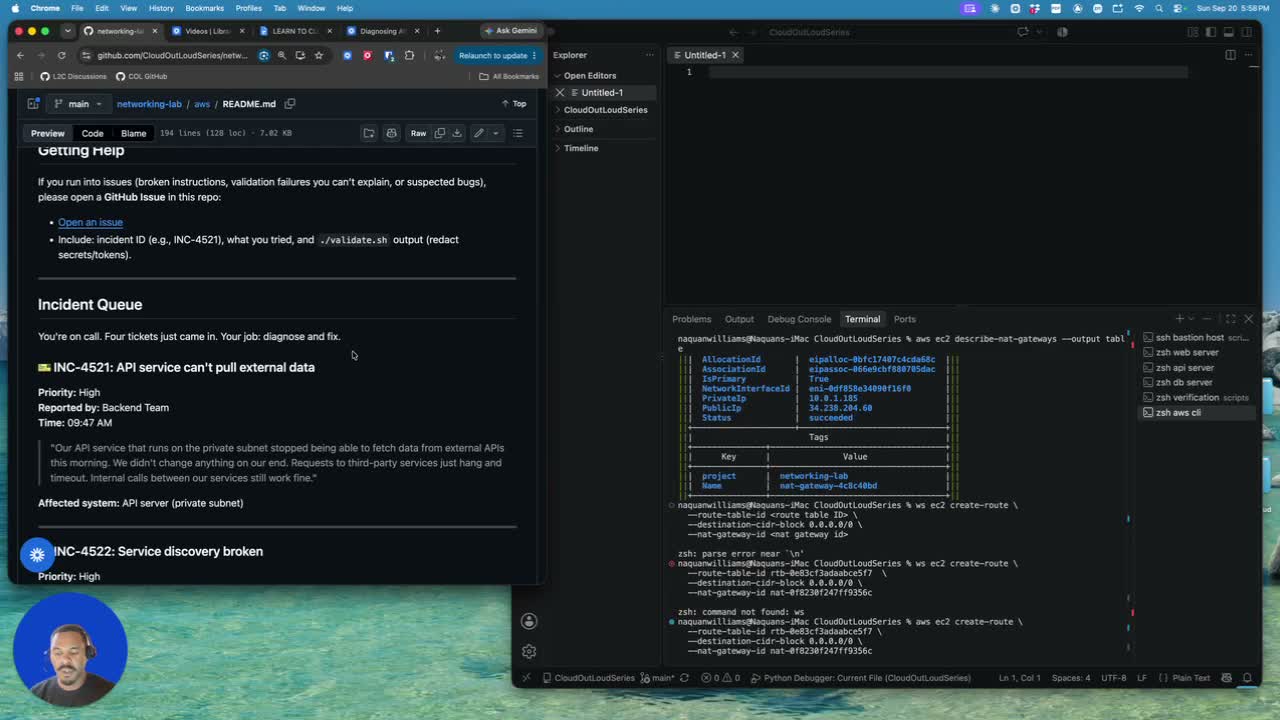Screen dimensions: 1280x720
Task: Go back using Chrome's back arrow
Action: click(20, 56)
